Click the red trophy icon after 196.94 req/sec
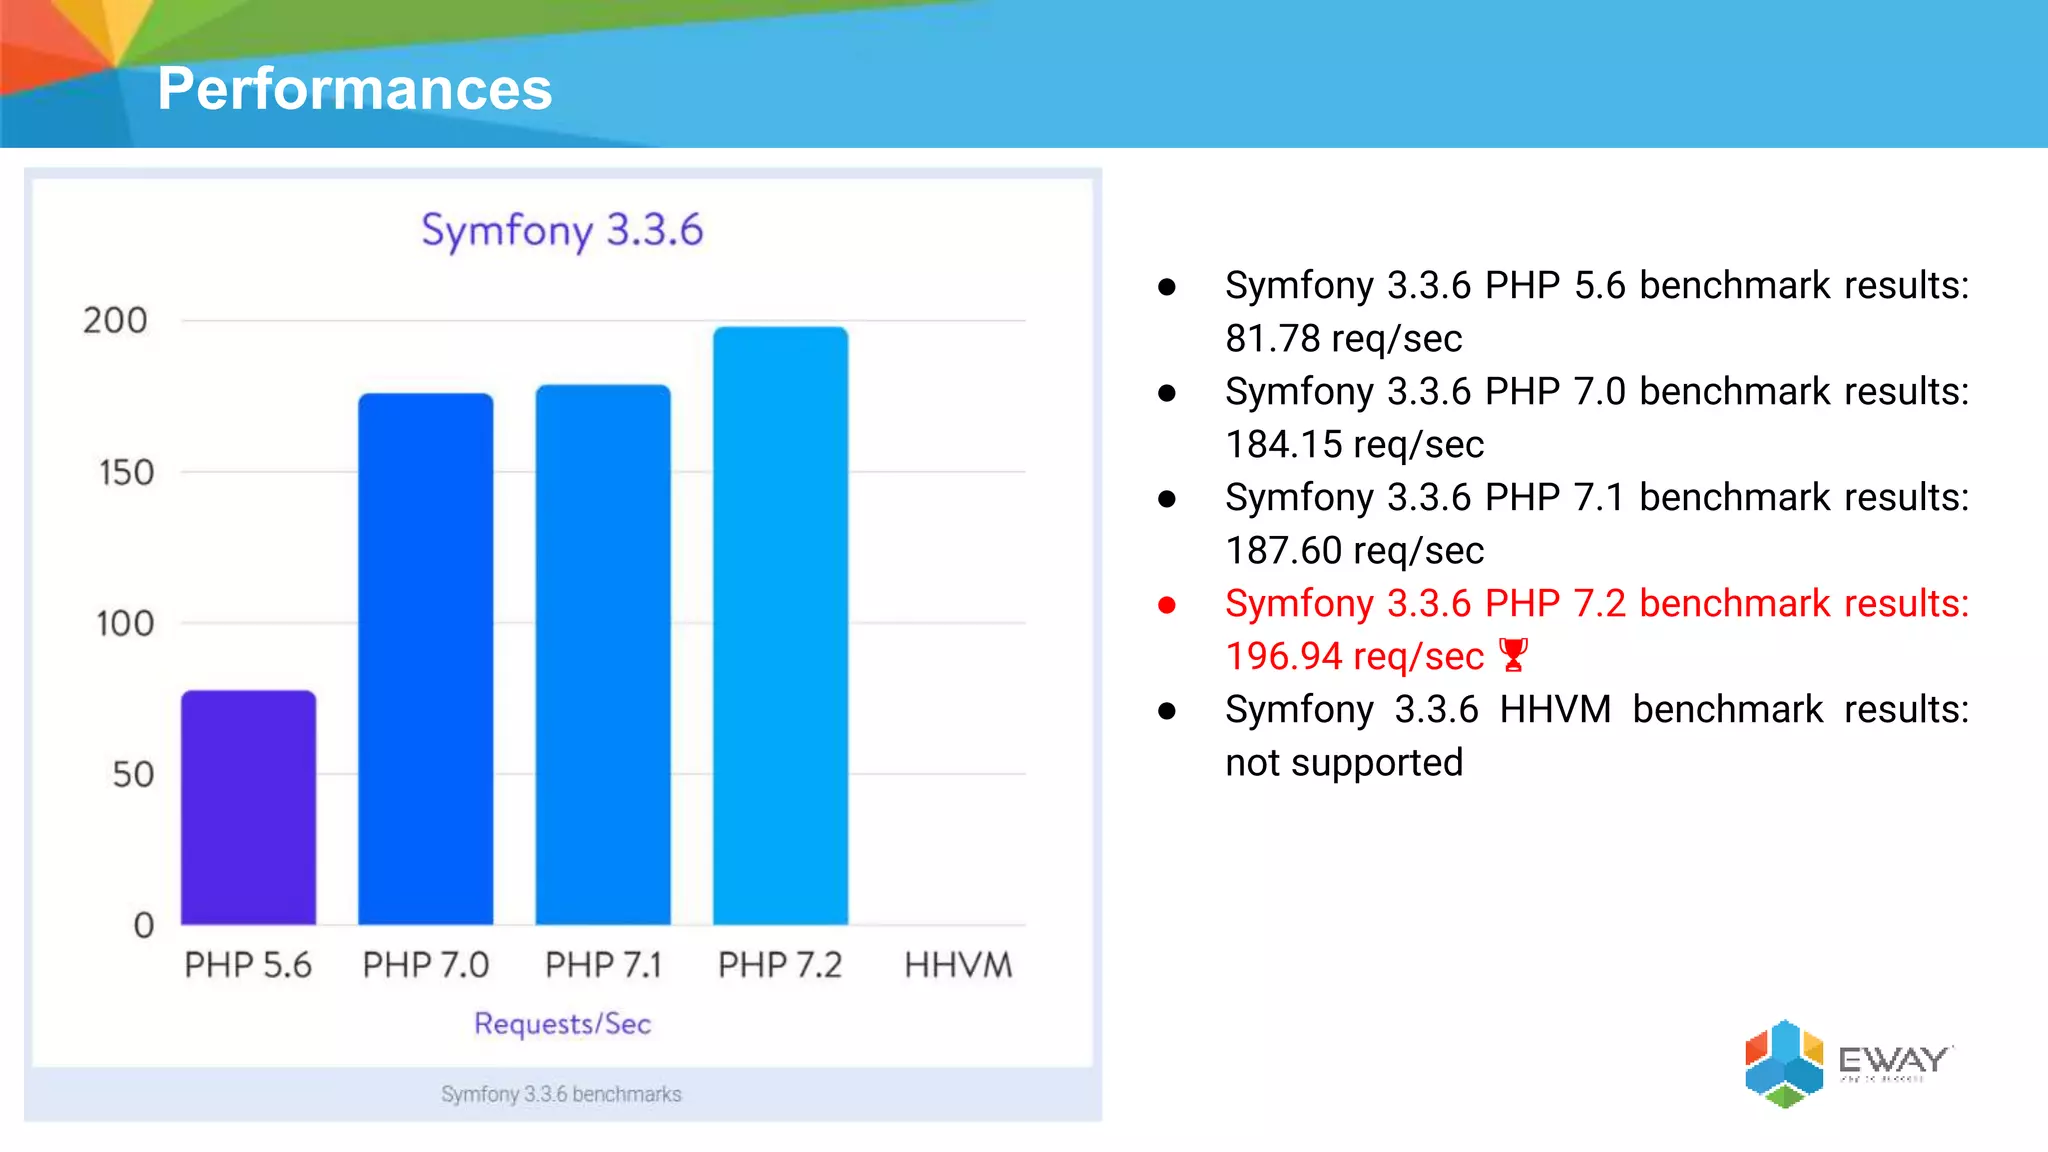The image size is (2048, 1152). pyautogui.click(x=1513, y=656)
